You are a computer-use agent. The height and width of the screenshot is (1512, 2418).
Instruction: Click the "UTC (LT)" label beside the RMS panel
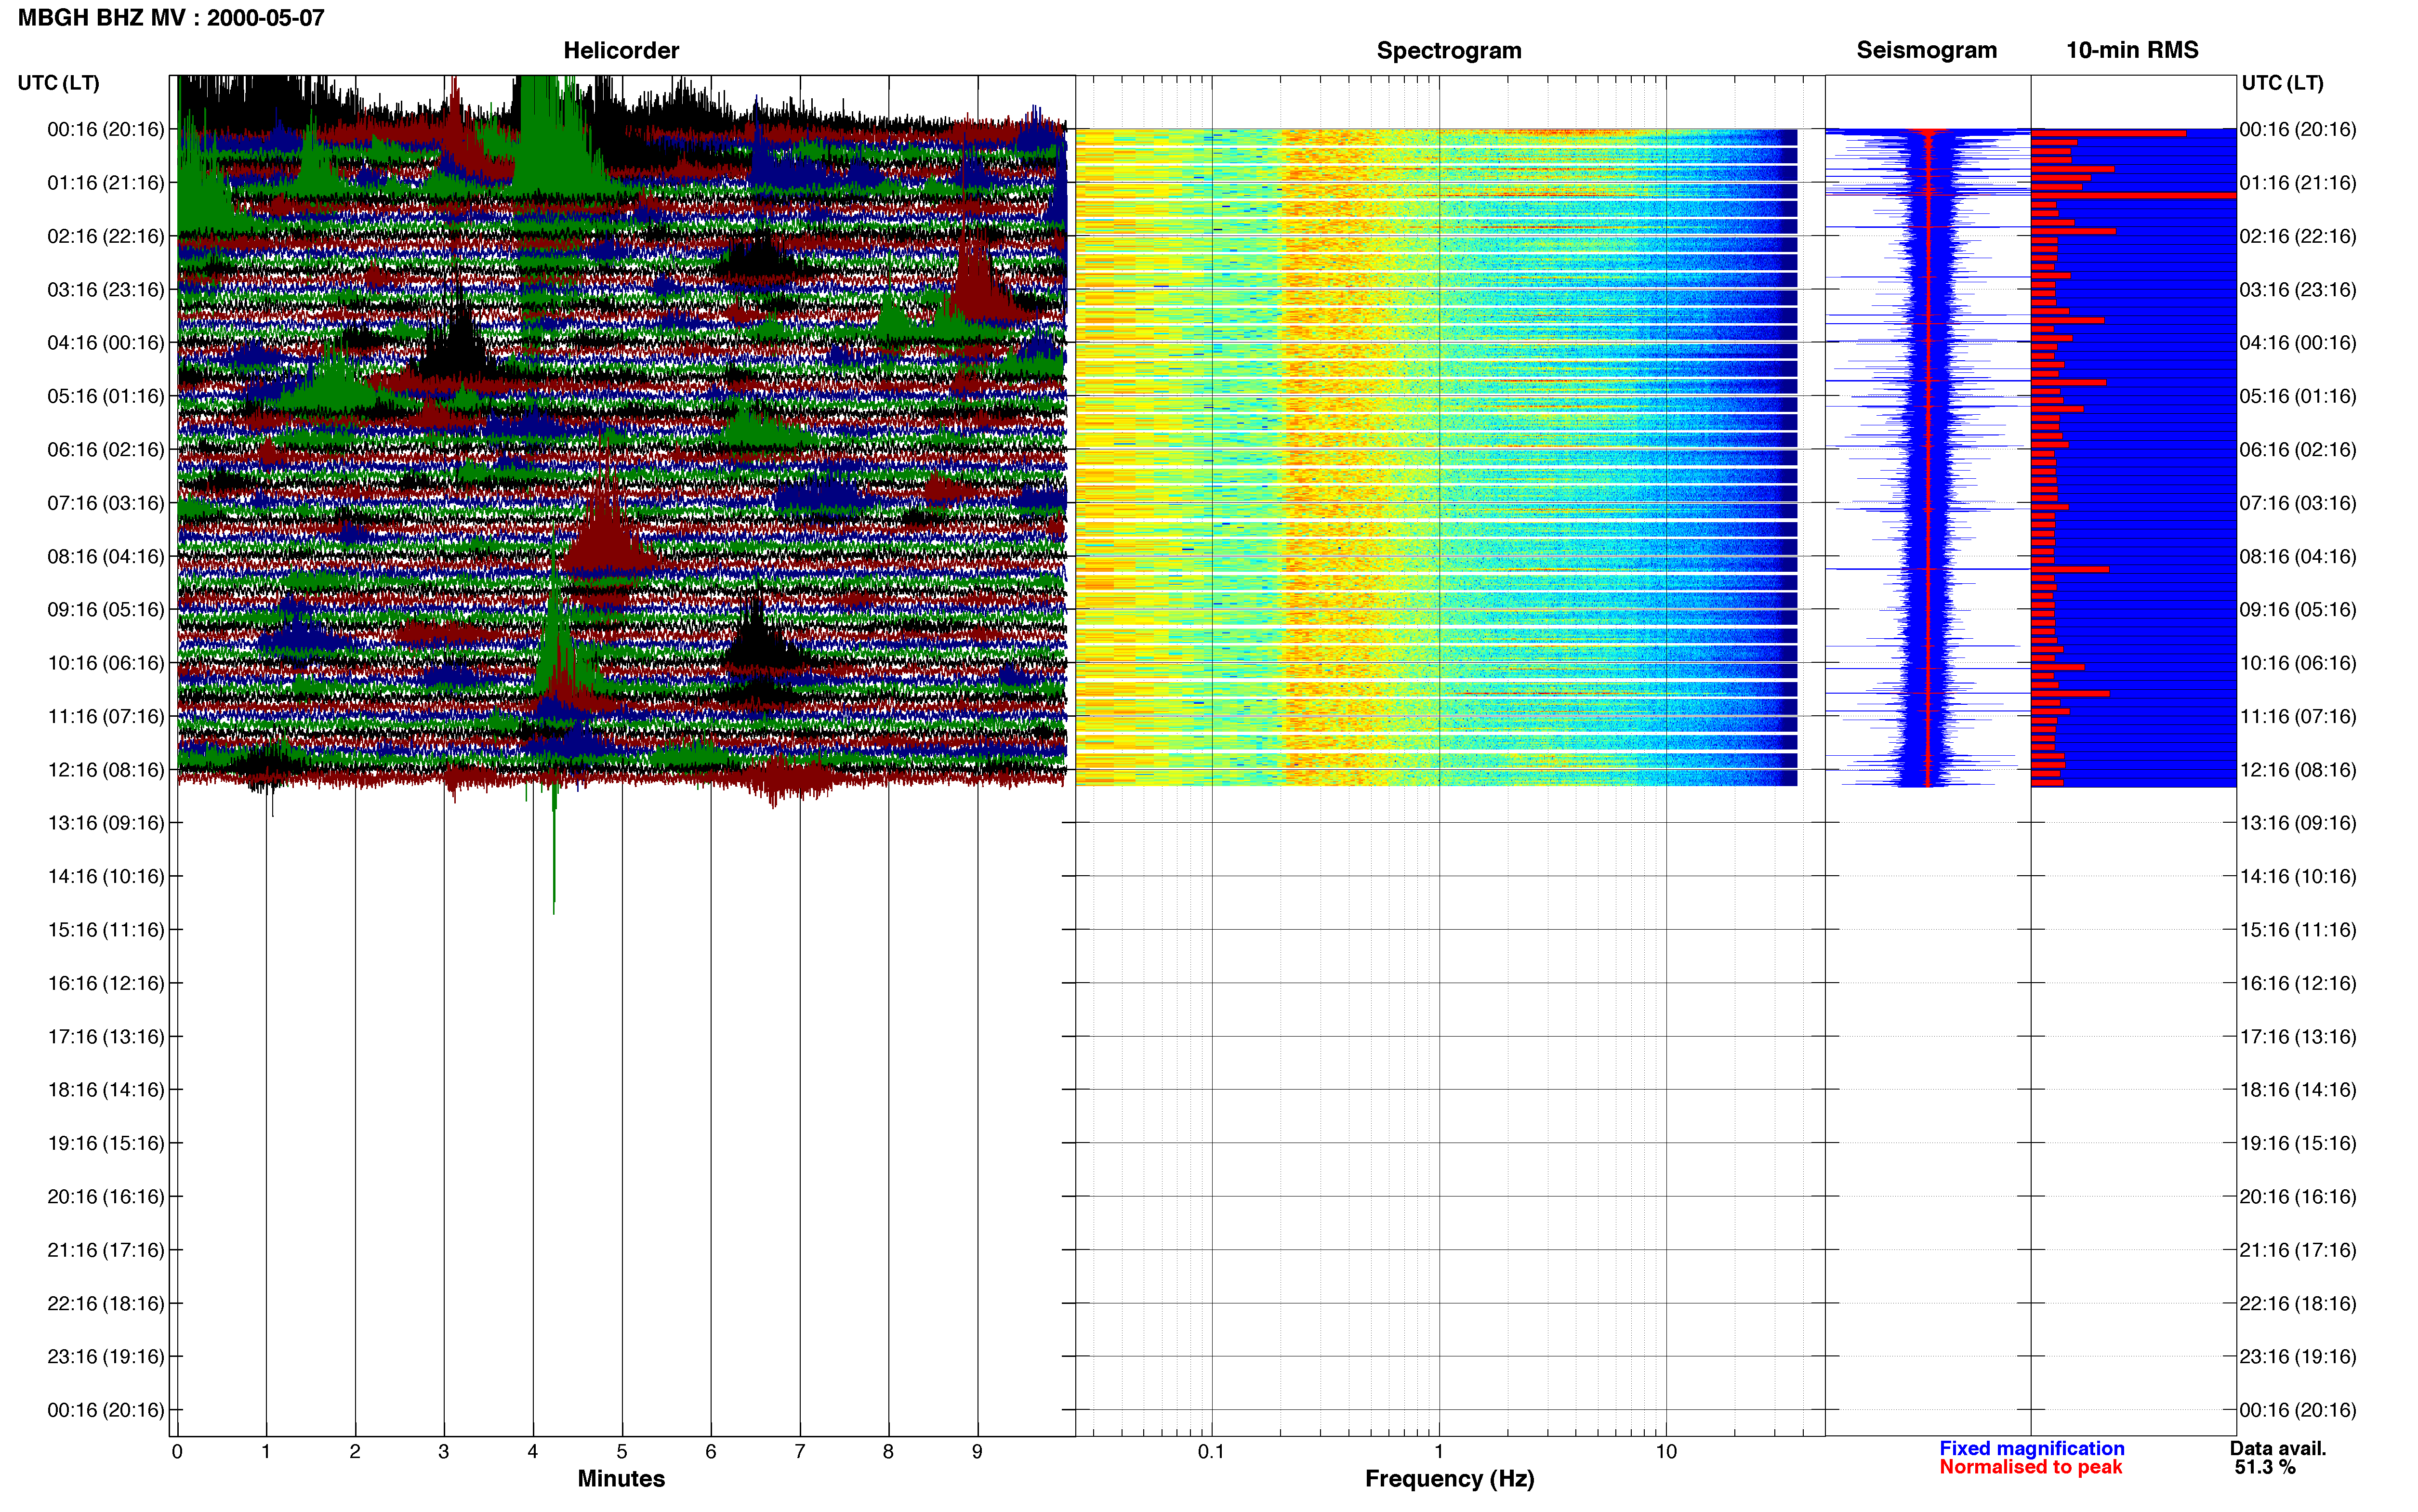[x=2282, y=83]
